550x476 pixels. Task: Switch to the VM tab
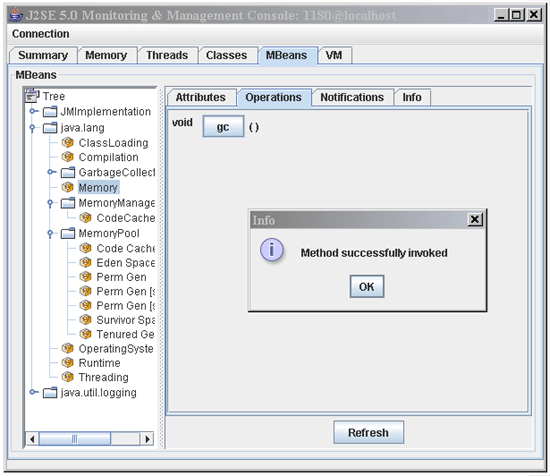334,55
